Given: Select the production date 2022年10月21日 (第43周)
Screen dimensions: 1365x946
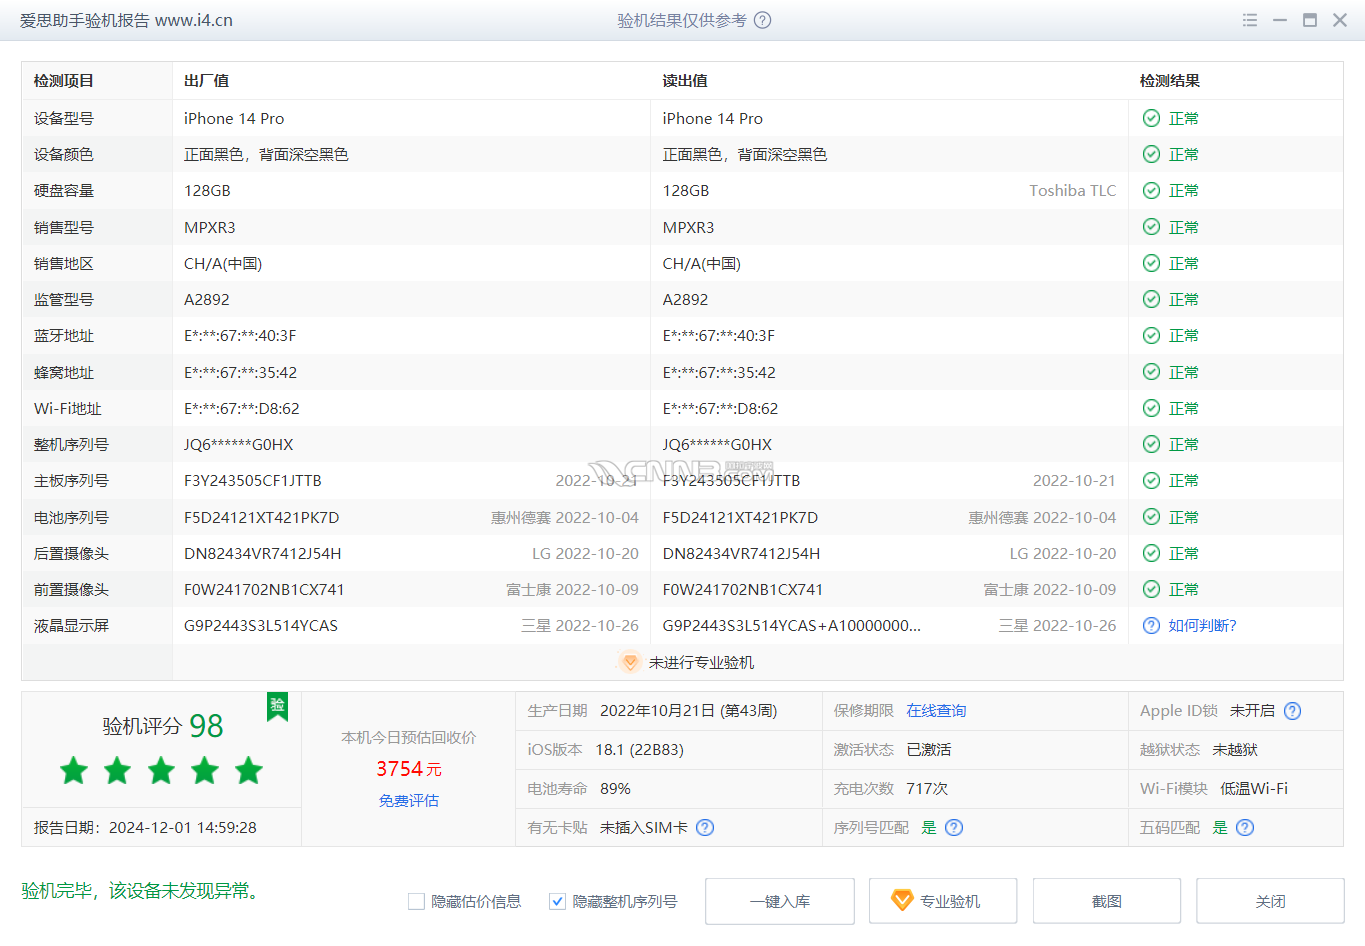Looking at the screenshot, I should (688, 711).
